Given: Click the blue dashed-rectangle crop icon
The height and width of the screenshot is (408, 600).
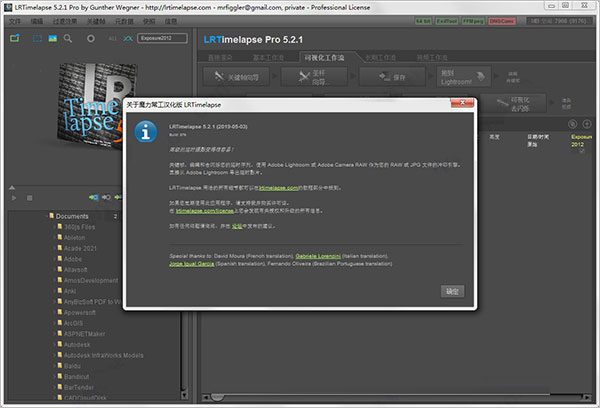Looking at the screenshot, I should click(x=37, y=38).
